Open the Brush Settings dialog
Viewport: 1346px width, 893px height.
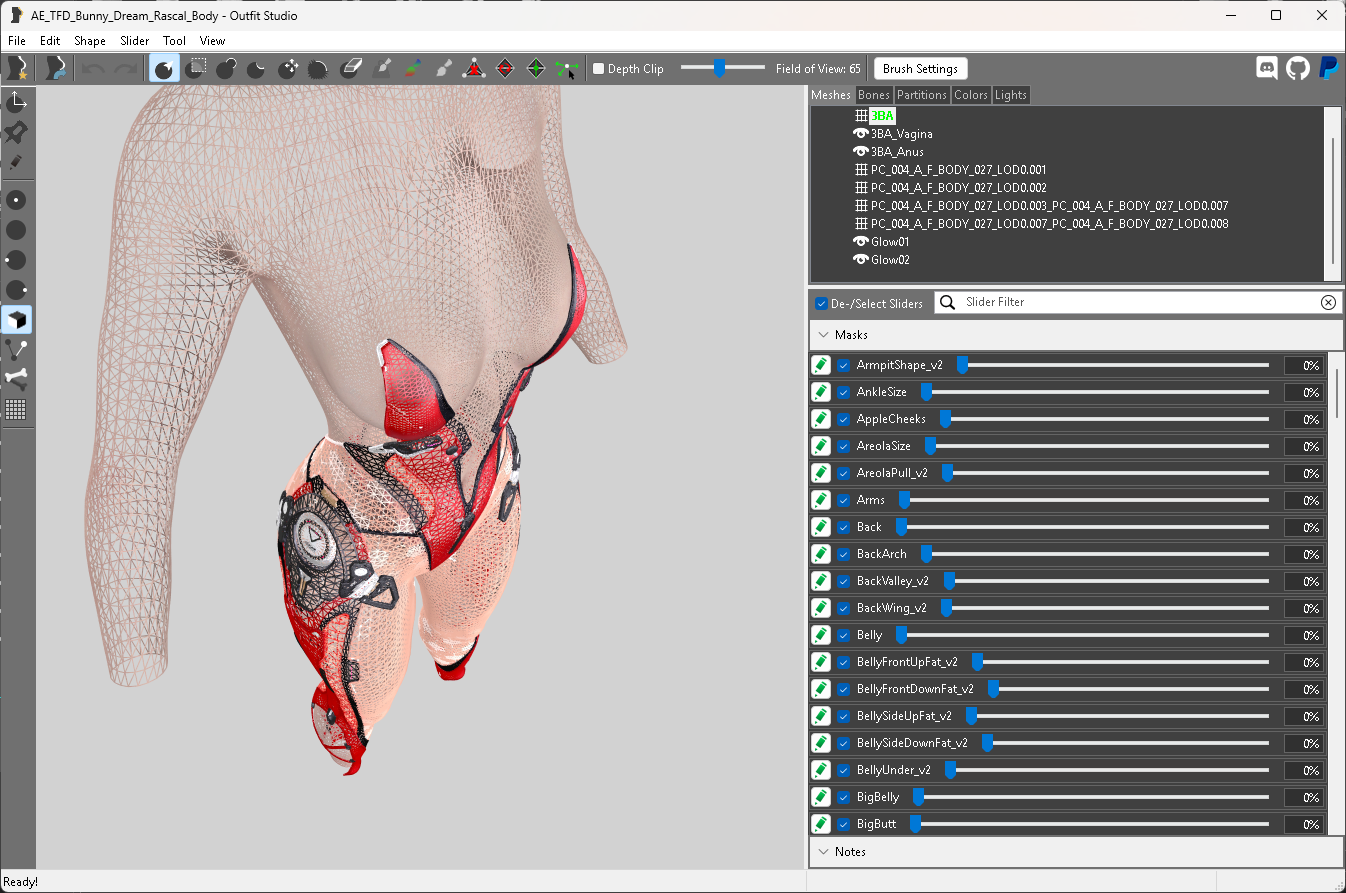point(920,69)
